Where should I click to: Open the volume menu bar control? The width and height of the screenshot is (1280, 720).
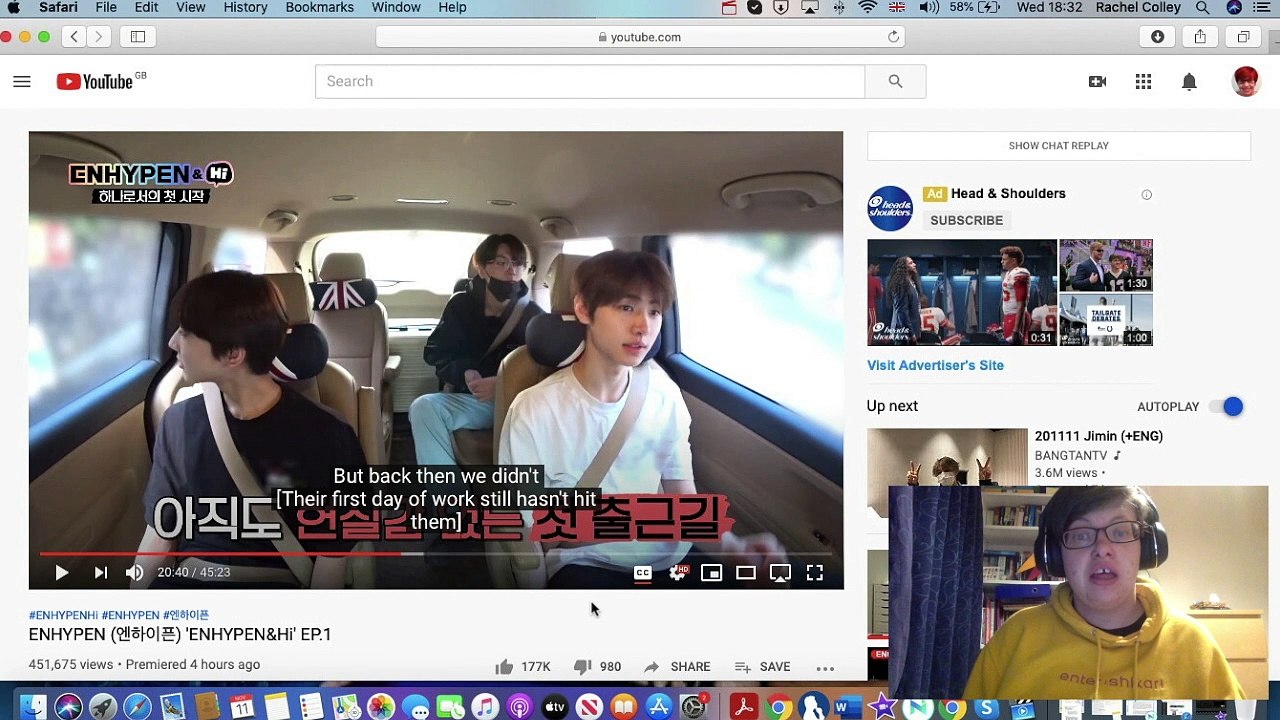pos(928,7)
